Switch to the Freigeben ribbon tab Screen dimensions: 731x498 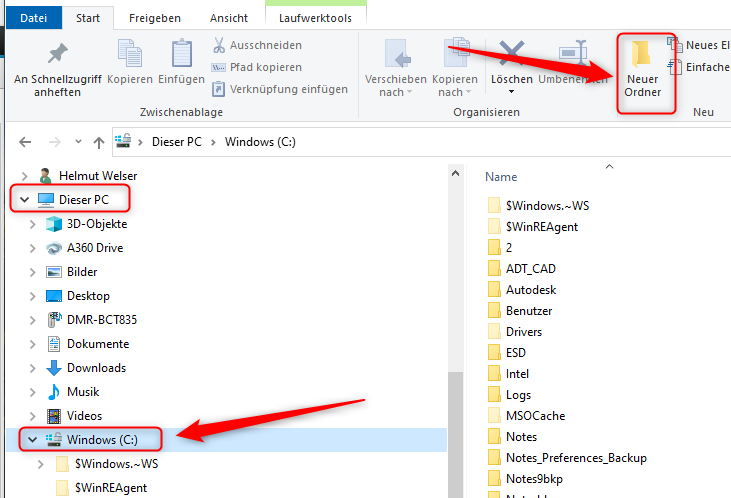click(x=157, y=18)
